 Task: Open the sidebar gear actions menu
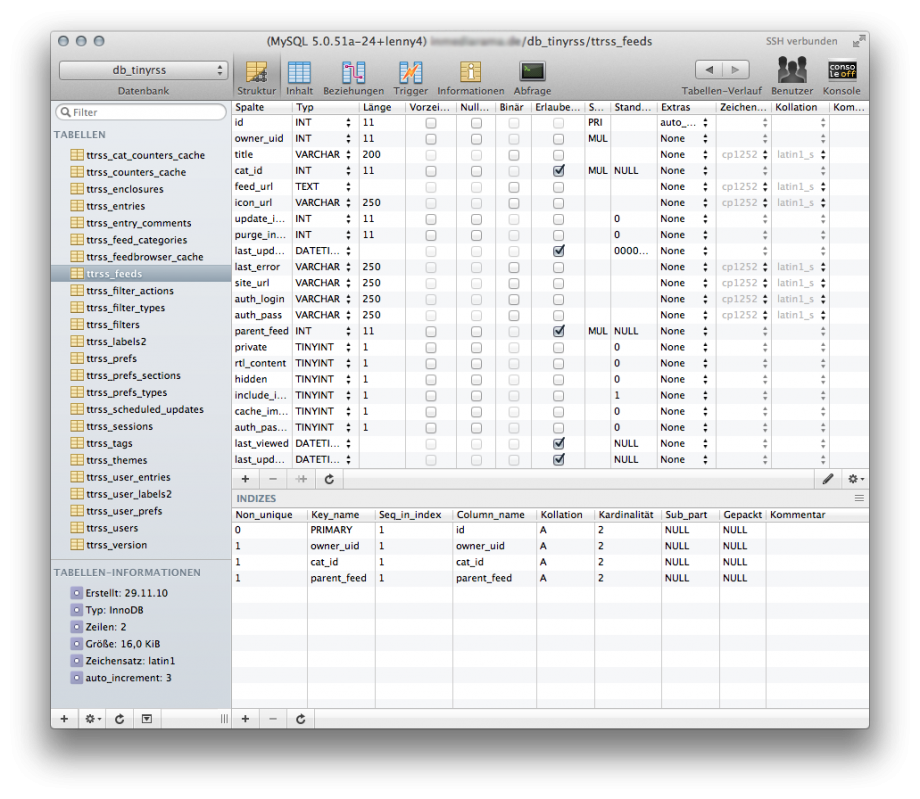93,719
